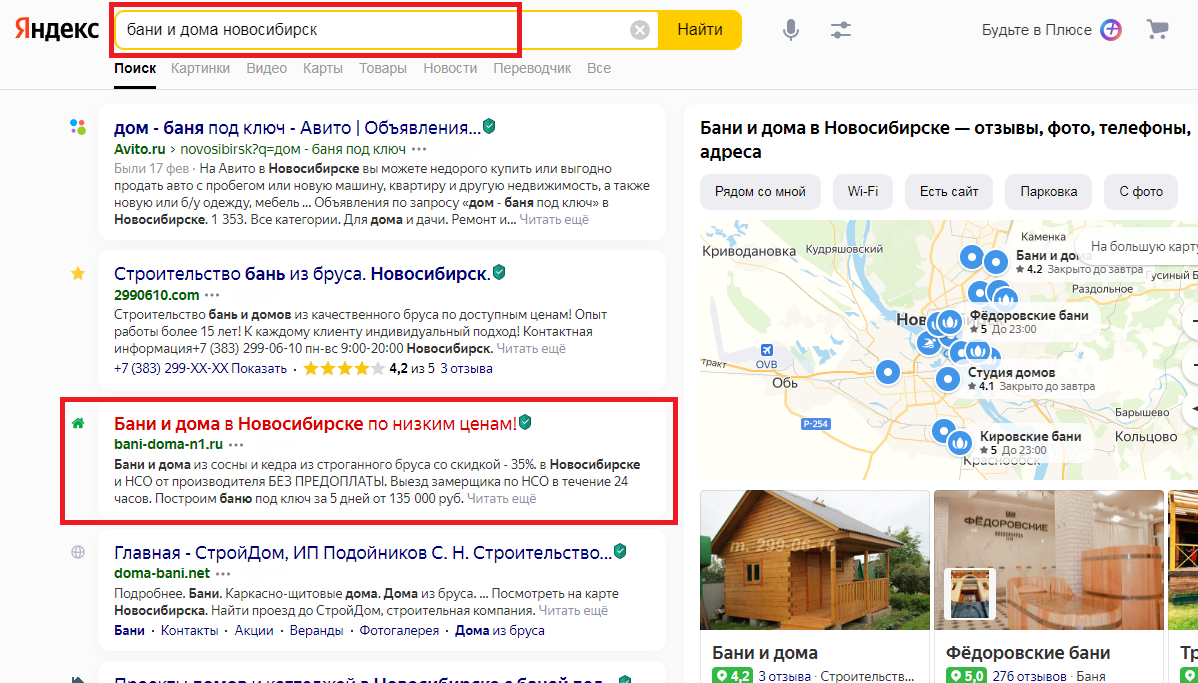Open Строительство бань из бруса result title
The height and width of the screenshot is (683, 1198).
coord(302,274)
